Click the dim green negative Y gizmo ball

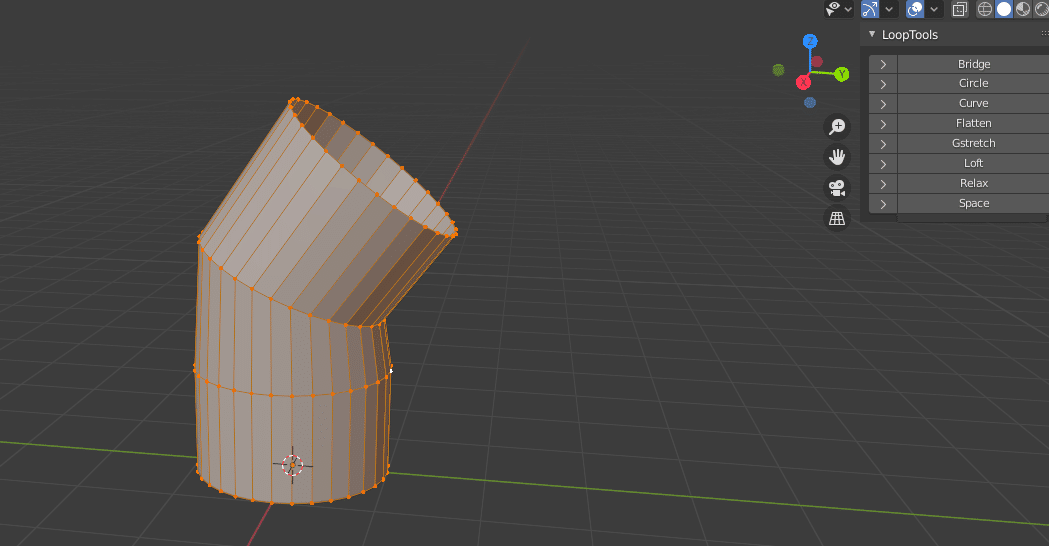pos(778,70)
